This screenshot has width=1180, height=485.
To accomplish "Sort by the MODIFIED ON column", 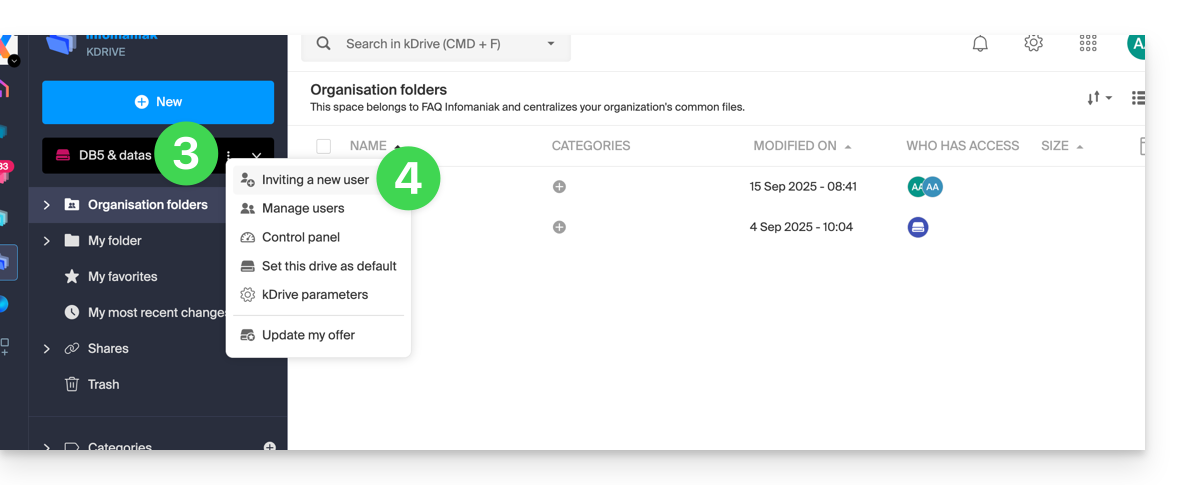I will pos(795,146).
